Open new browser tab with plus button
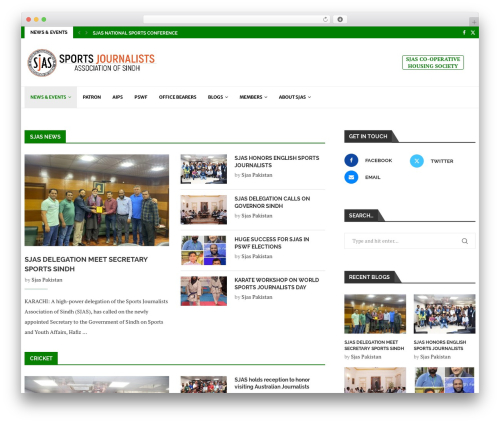 [474, 22]
